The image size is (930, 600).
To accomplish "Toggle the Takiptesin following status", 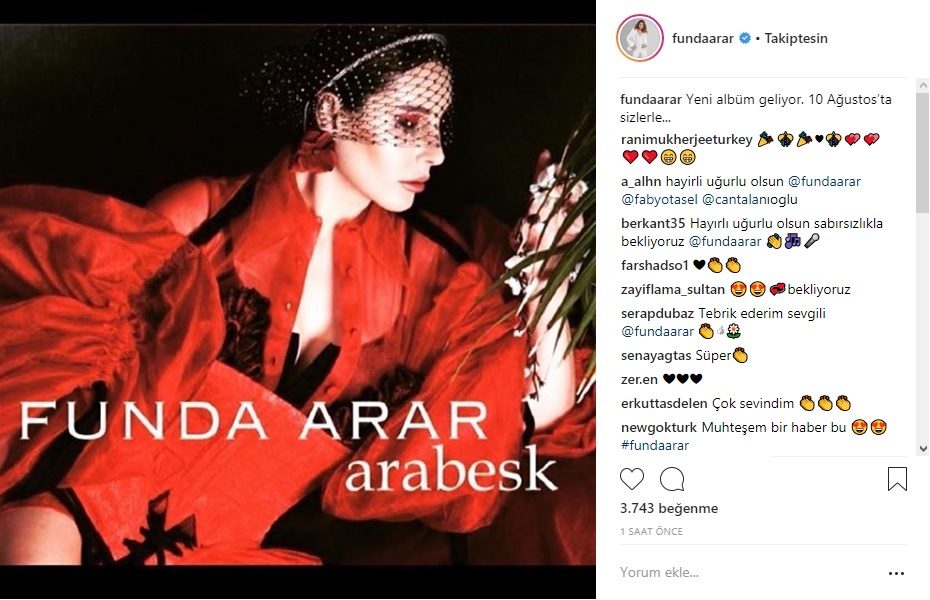I will click(795, 39).
